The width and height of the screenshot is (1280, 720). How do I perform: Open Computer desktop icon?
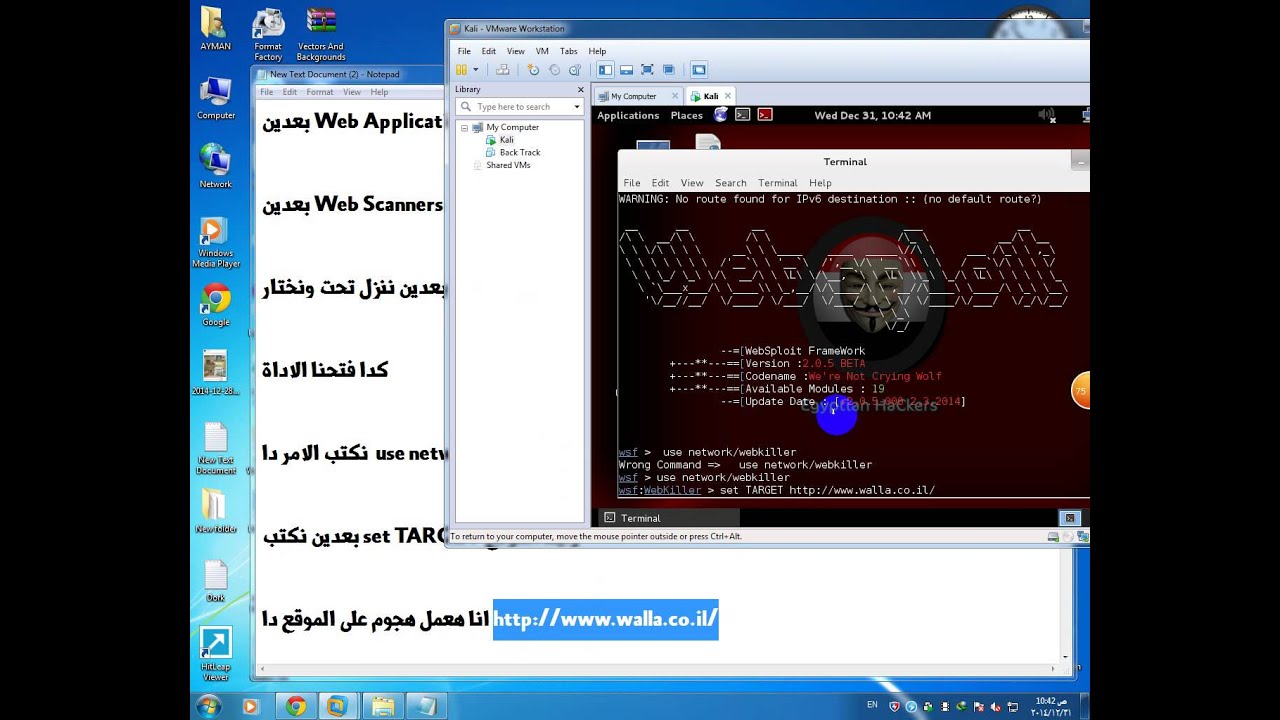pos(216,98)
